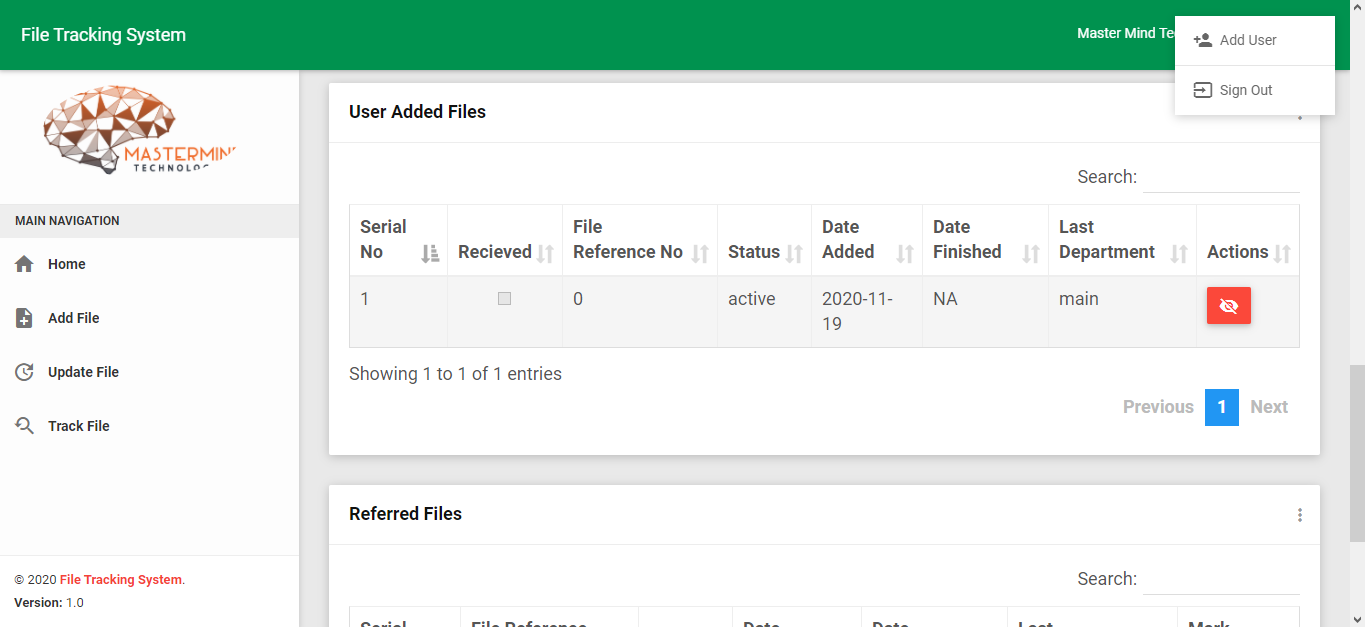Sort table by Serial No column
This screenshot has height=627, width=1365.
[398, 240]
